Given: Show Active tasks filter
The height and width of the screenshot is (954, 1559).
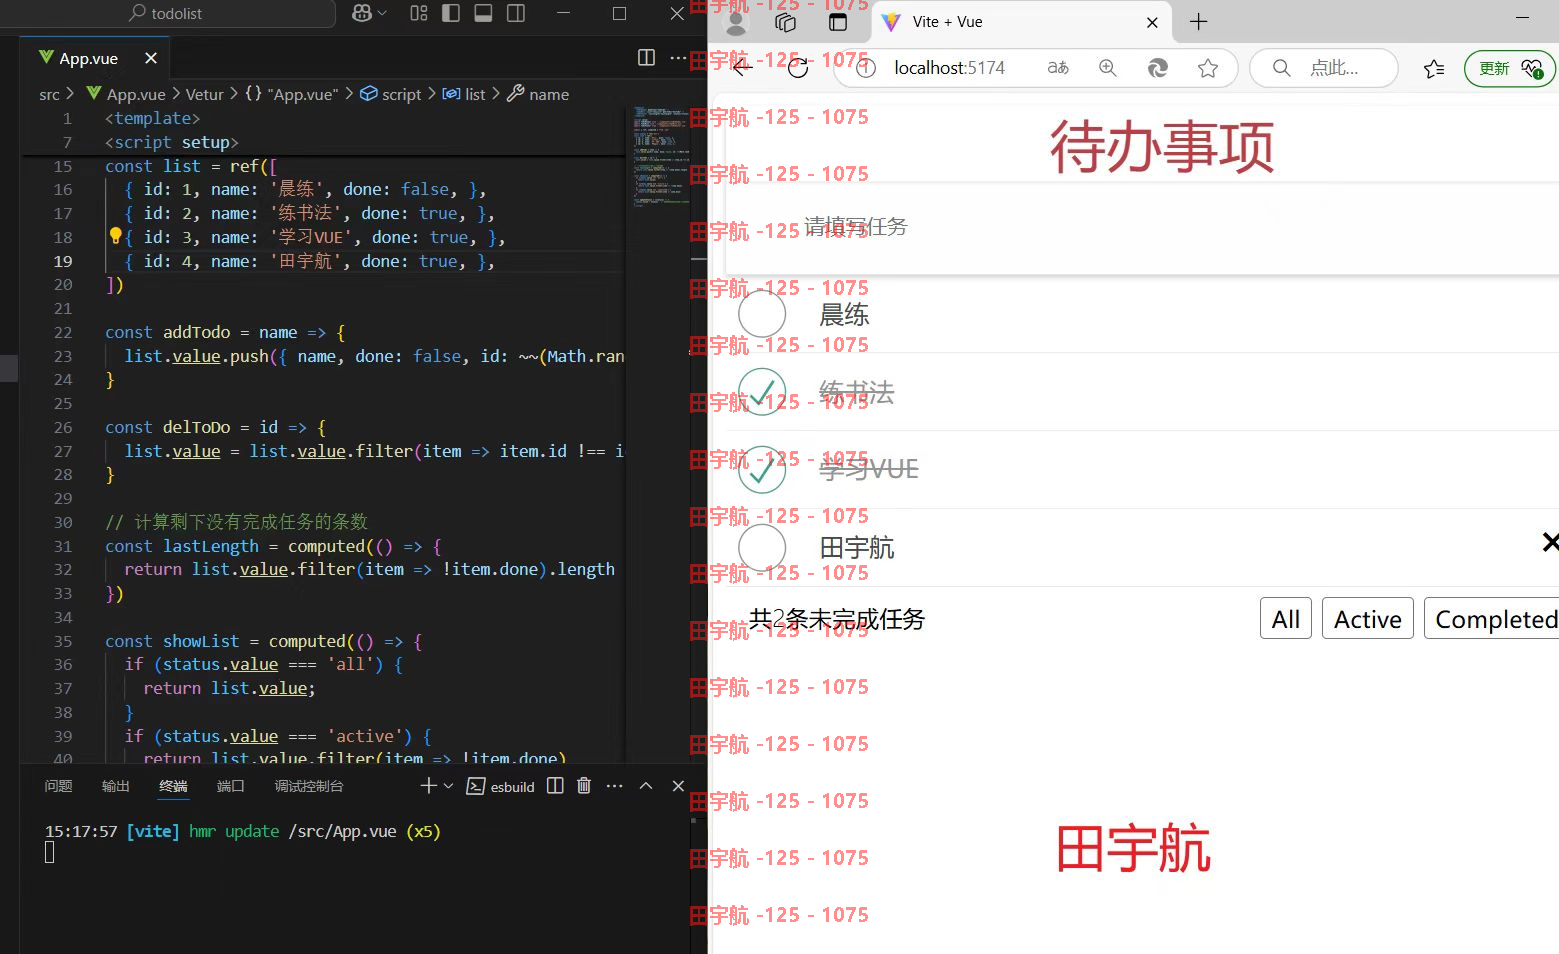Looking at the screenshot, I should (1368, 619).
